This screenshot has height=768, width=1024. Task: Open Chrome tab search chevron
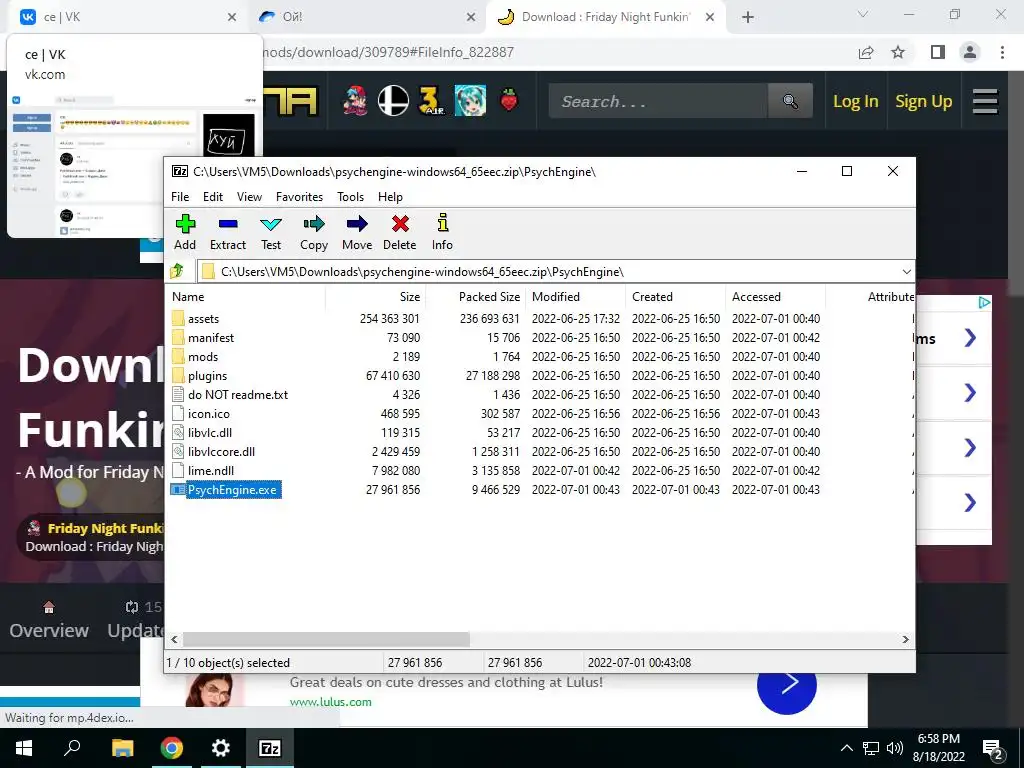863,14
